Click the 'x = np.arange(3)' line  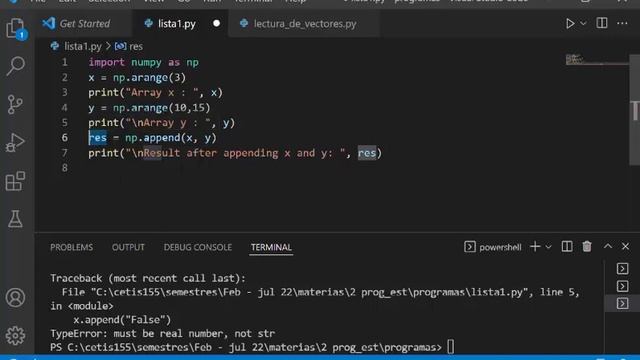(x=137, y=77)
